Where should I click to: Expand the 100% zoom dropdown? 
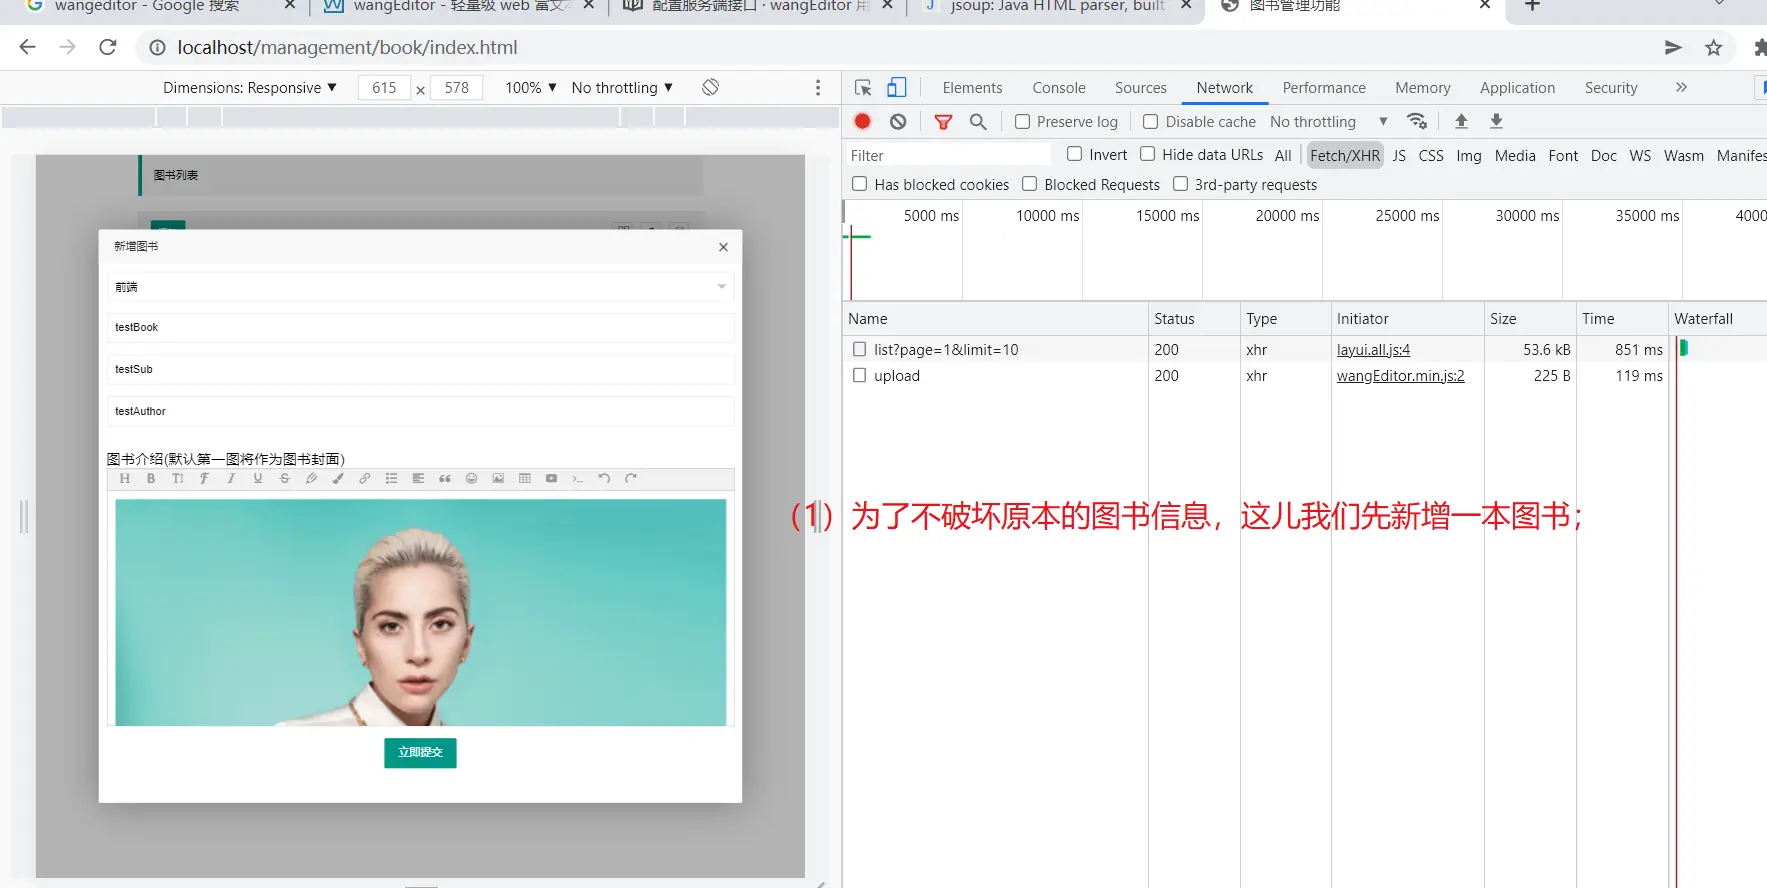click(530, 88)
